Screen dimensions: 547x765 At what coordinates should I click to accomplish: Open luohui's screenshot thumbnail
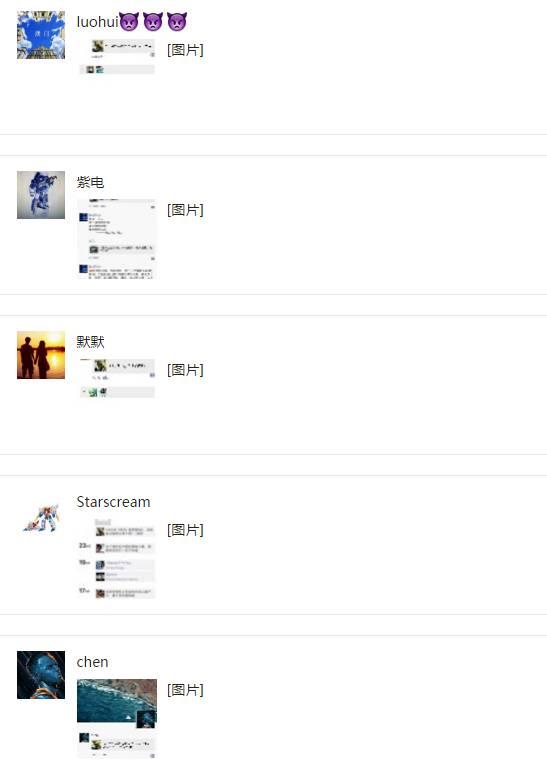(x=117, y=57)
